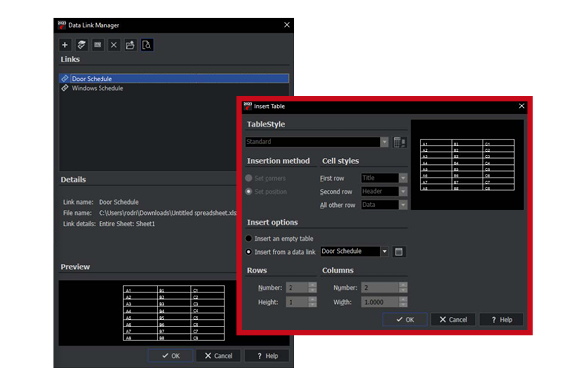
Task: Click the app logo in Data Link Manager title bar
Action: 62,25
